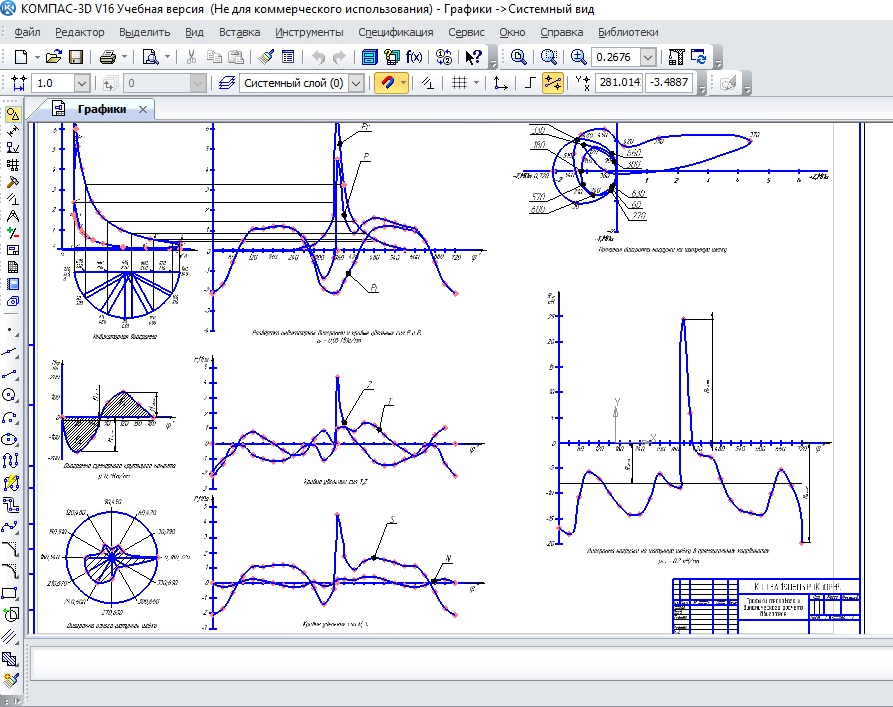Open the properties panel icon
893x707 pixels.
tap(288, 57)
